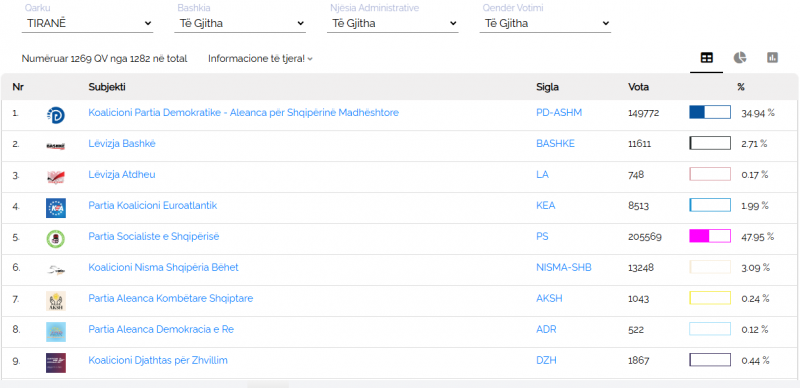Switch to bar chart view icon
The image size is (800, 388).
pyautogui.click(x=772, y=58)
